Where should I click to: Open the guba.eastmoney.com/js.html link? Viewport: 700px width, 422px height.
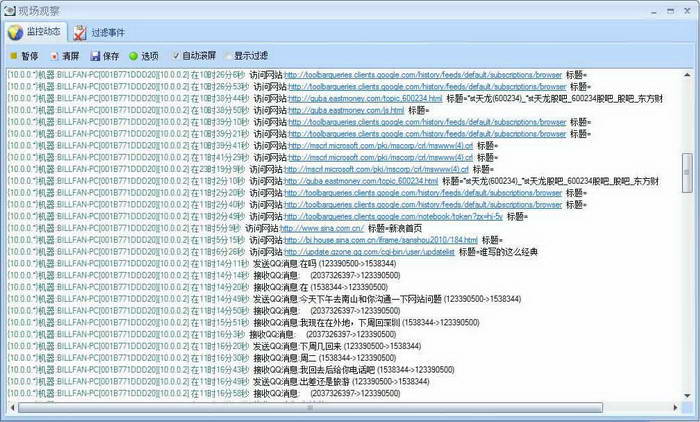pos(346,110)
